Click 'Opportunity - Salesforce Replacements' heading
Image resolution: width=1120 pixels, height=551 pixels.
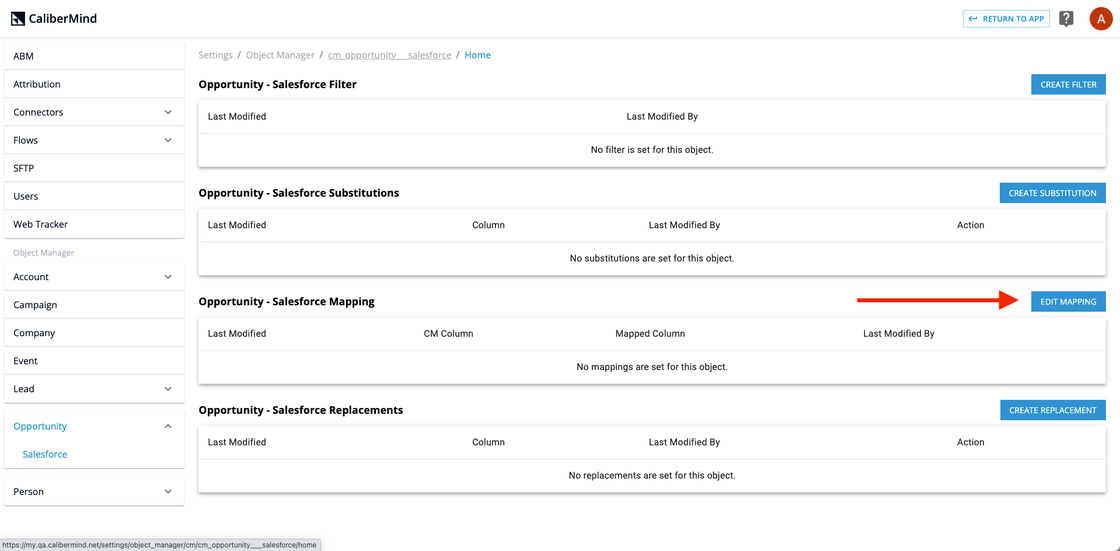tap(301, 410)
